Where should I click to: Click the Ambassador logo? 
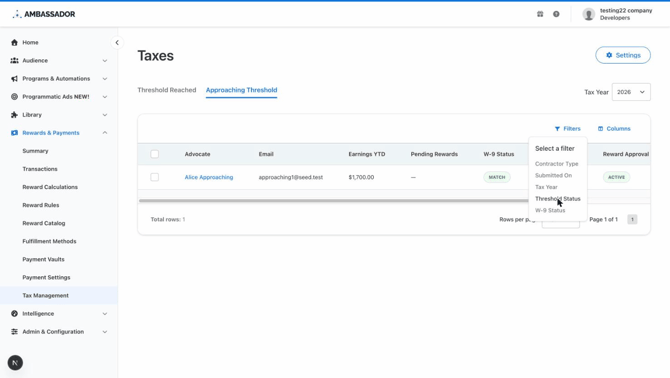coord(44,14)
